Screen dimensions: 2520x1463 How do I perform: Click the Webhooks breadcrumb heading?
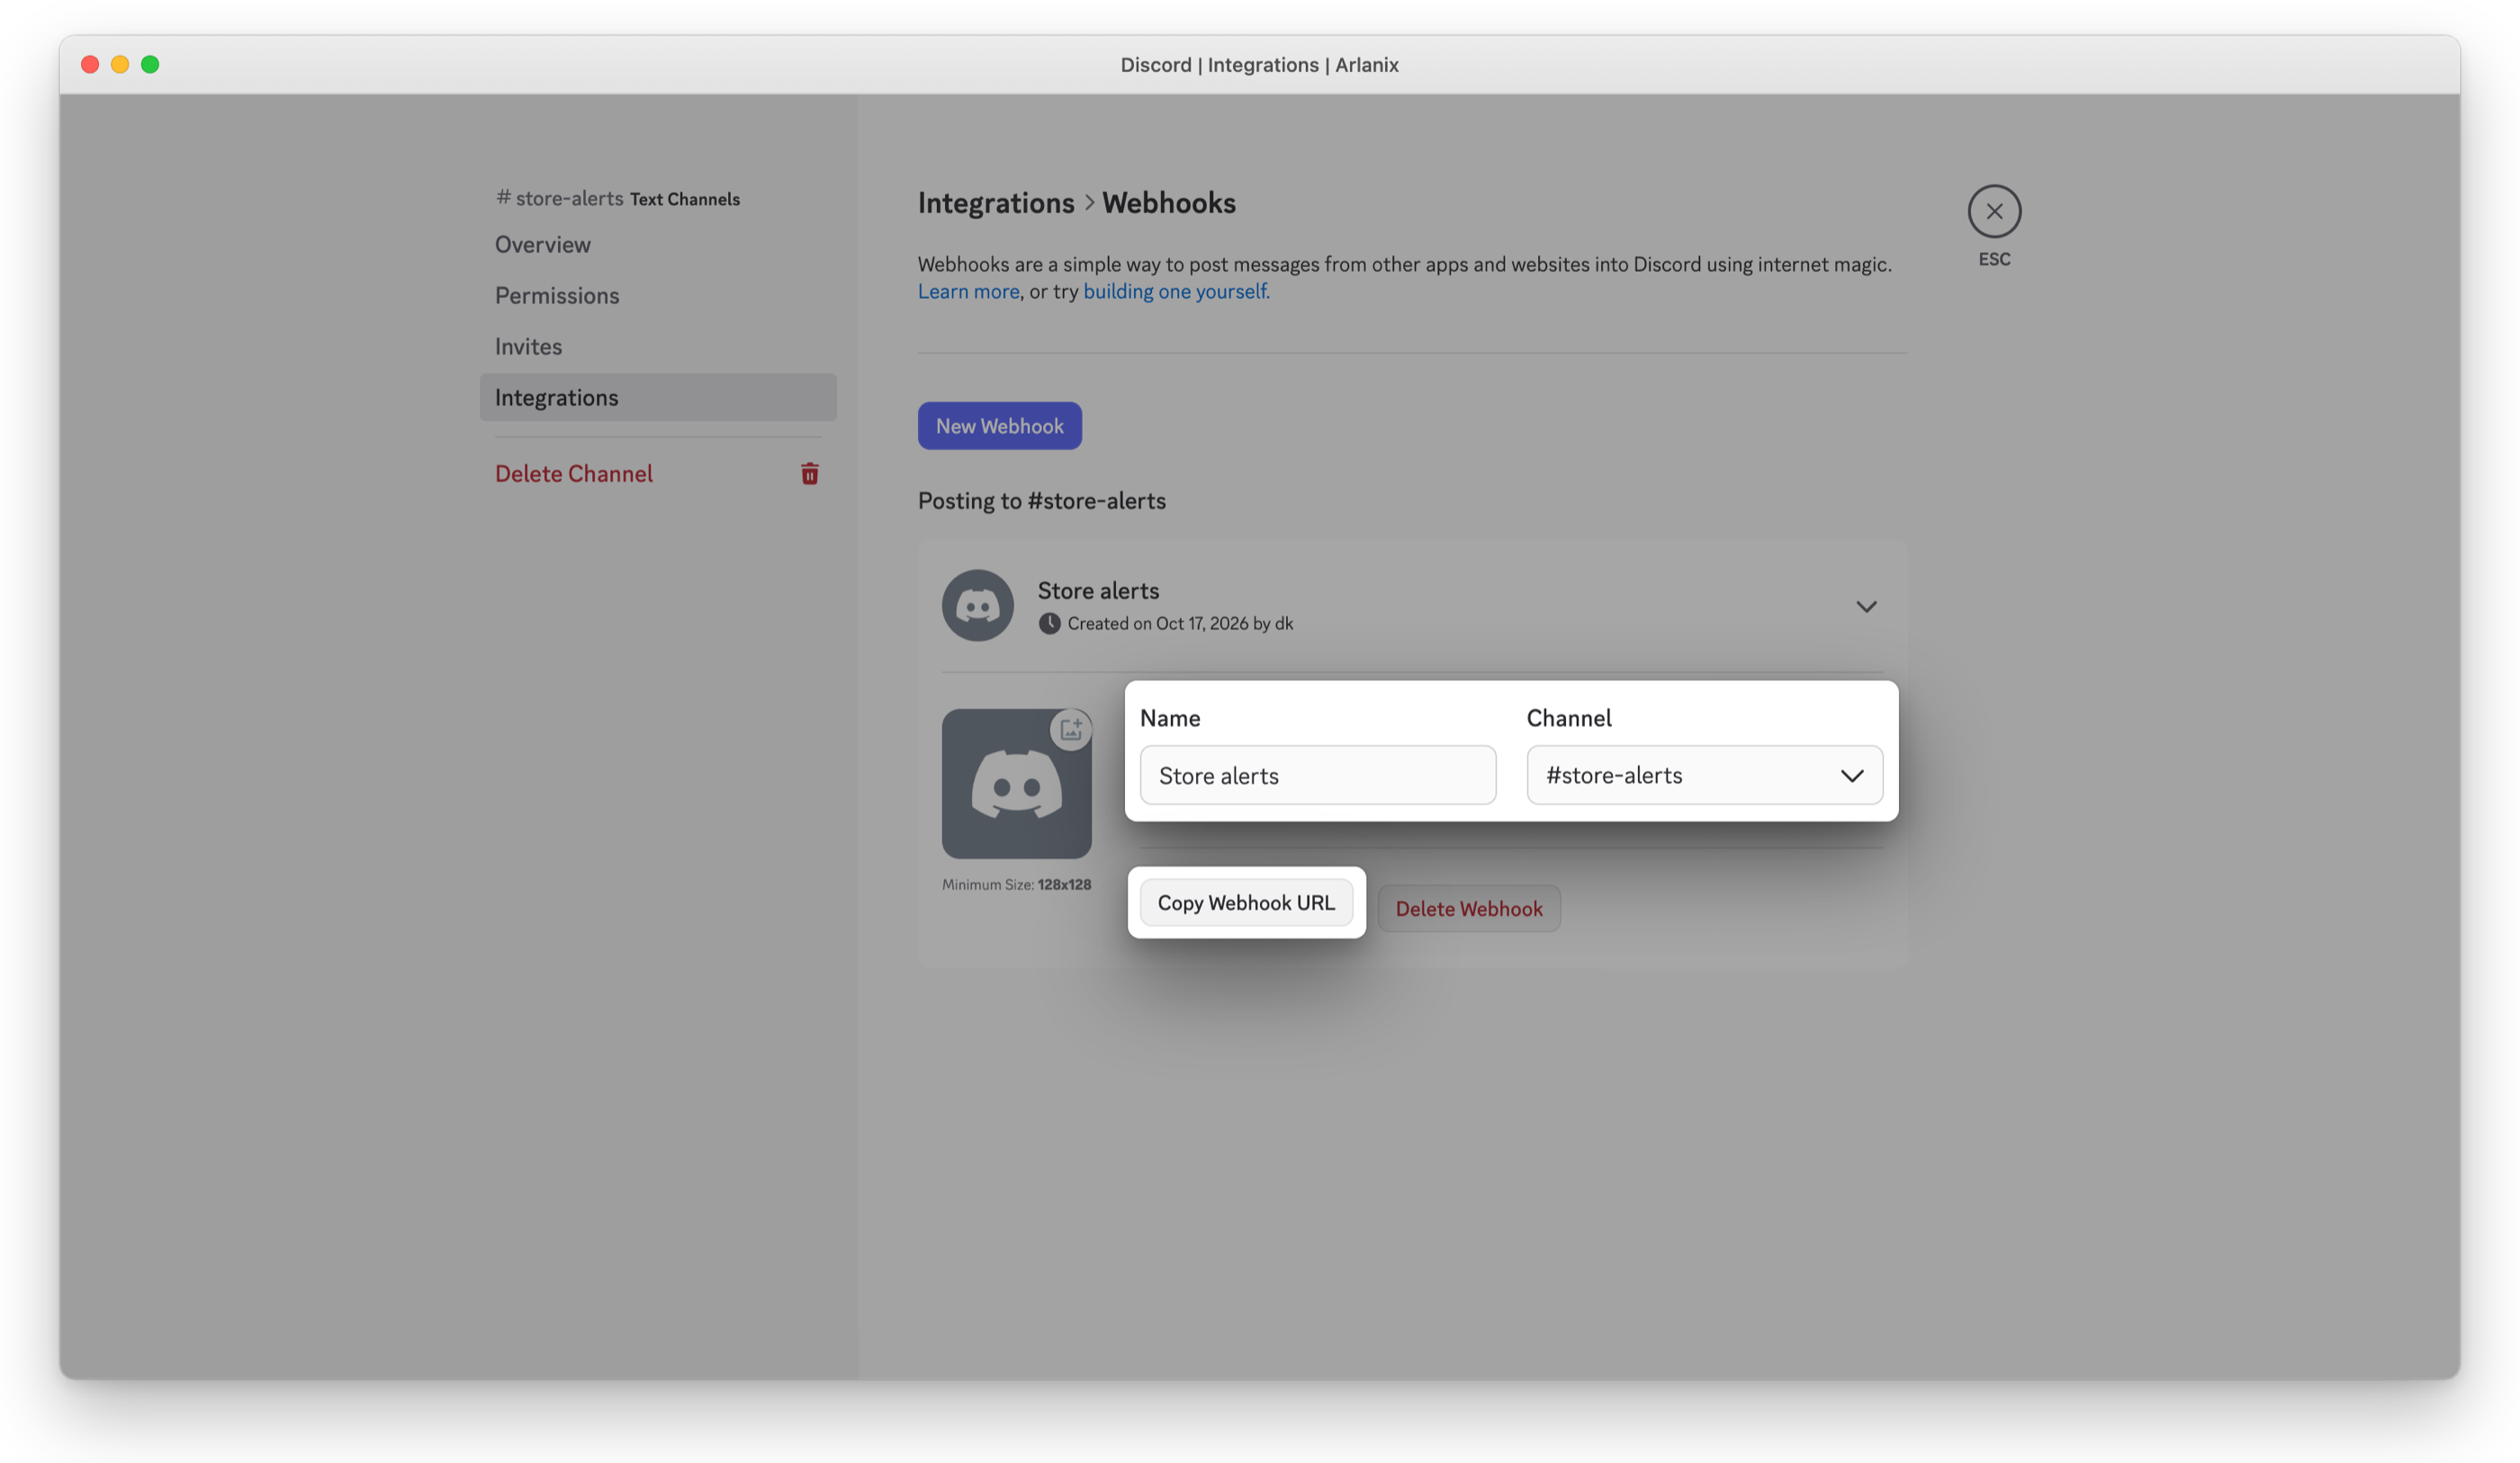(x=1168, y=203)
